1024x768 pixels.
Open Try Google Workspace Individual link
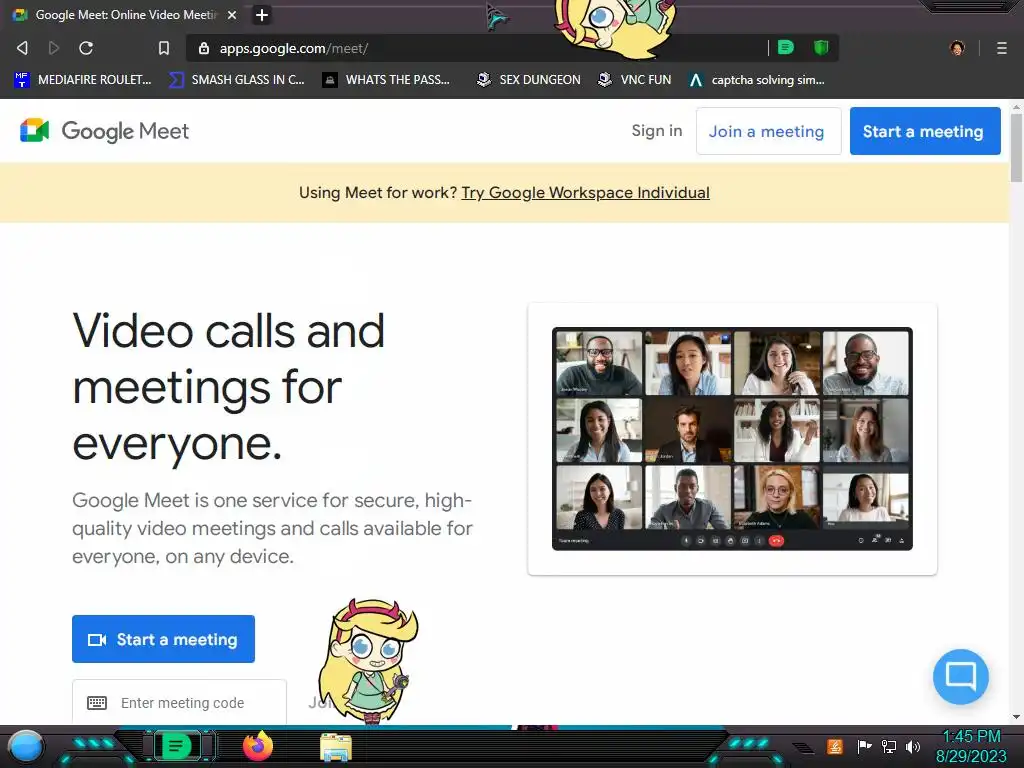tap(585, 193)
